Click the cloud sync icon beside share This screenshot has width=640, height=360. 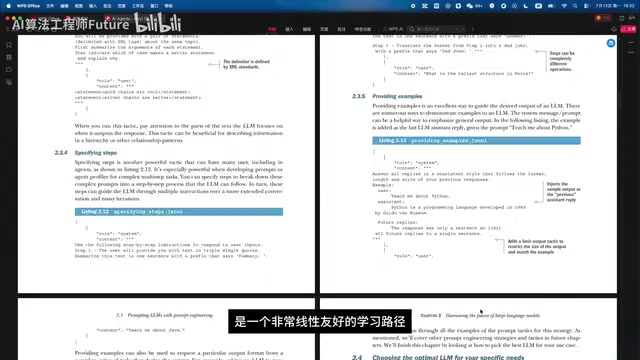point(613,29)
